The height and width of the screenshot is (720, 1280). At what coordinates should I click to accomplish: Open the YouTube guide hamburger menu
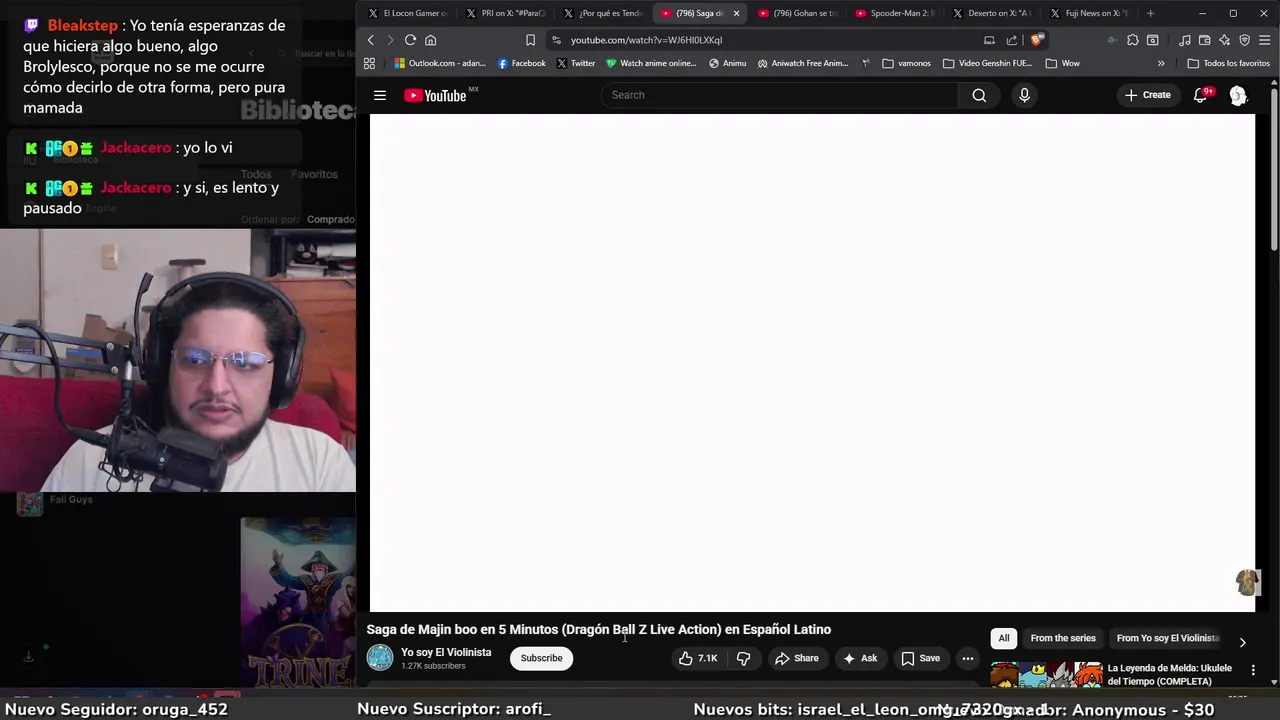pos(380,95)
